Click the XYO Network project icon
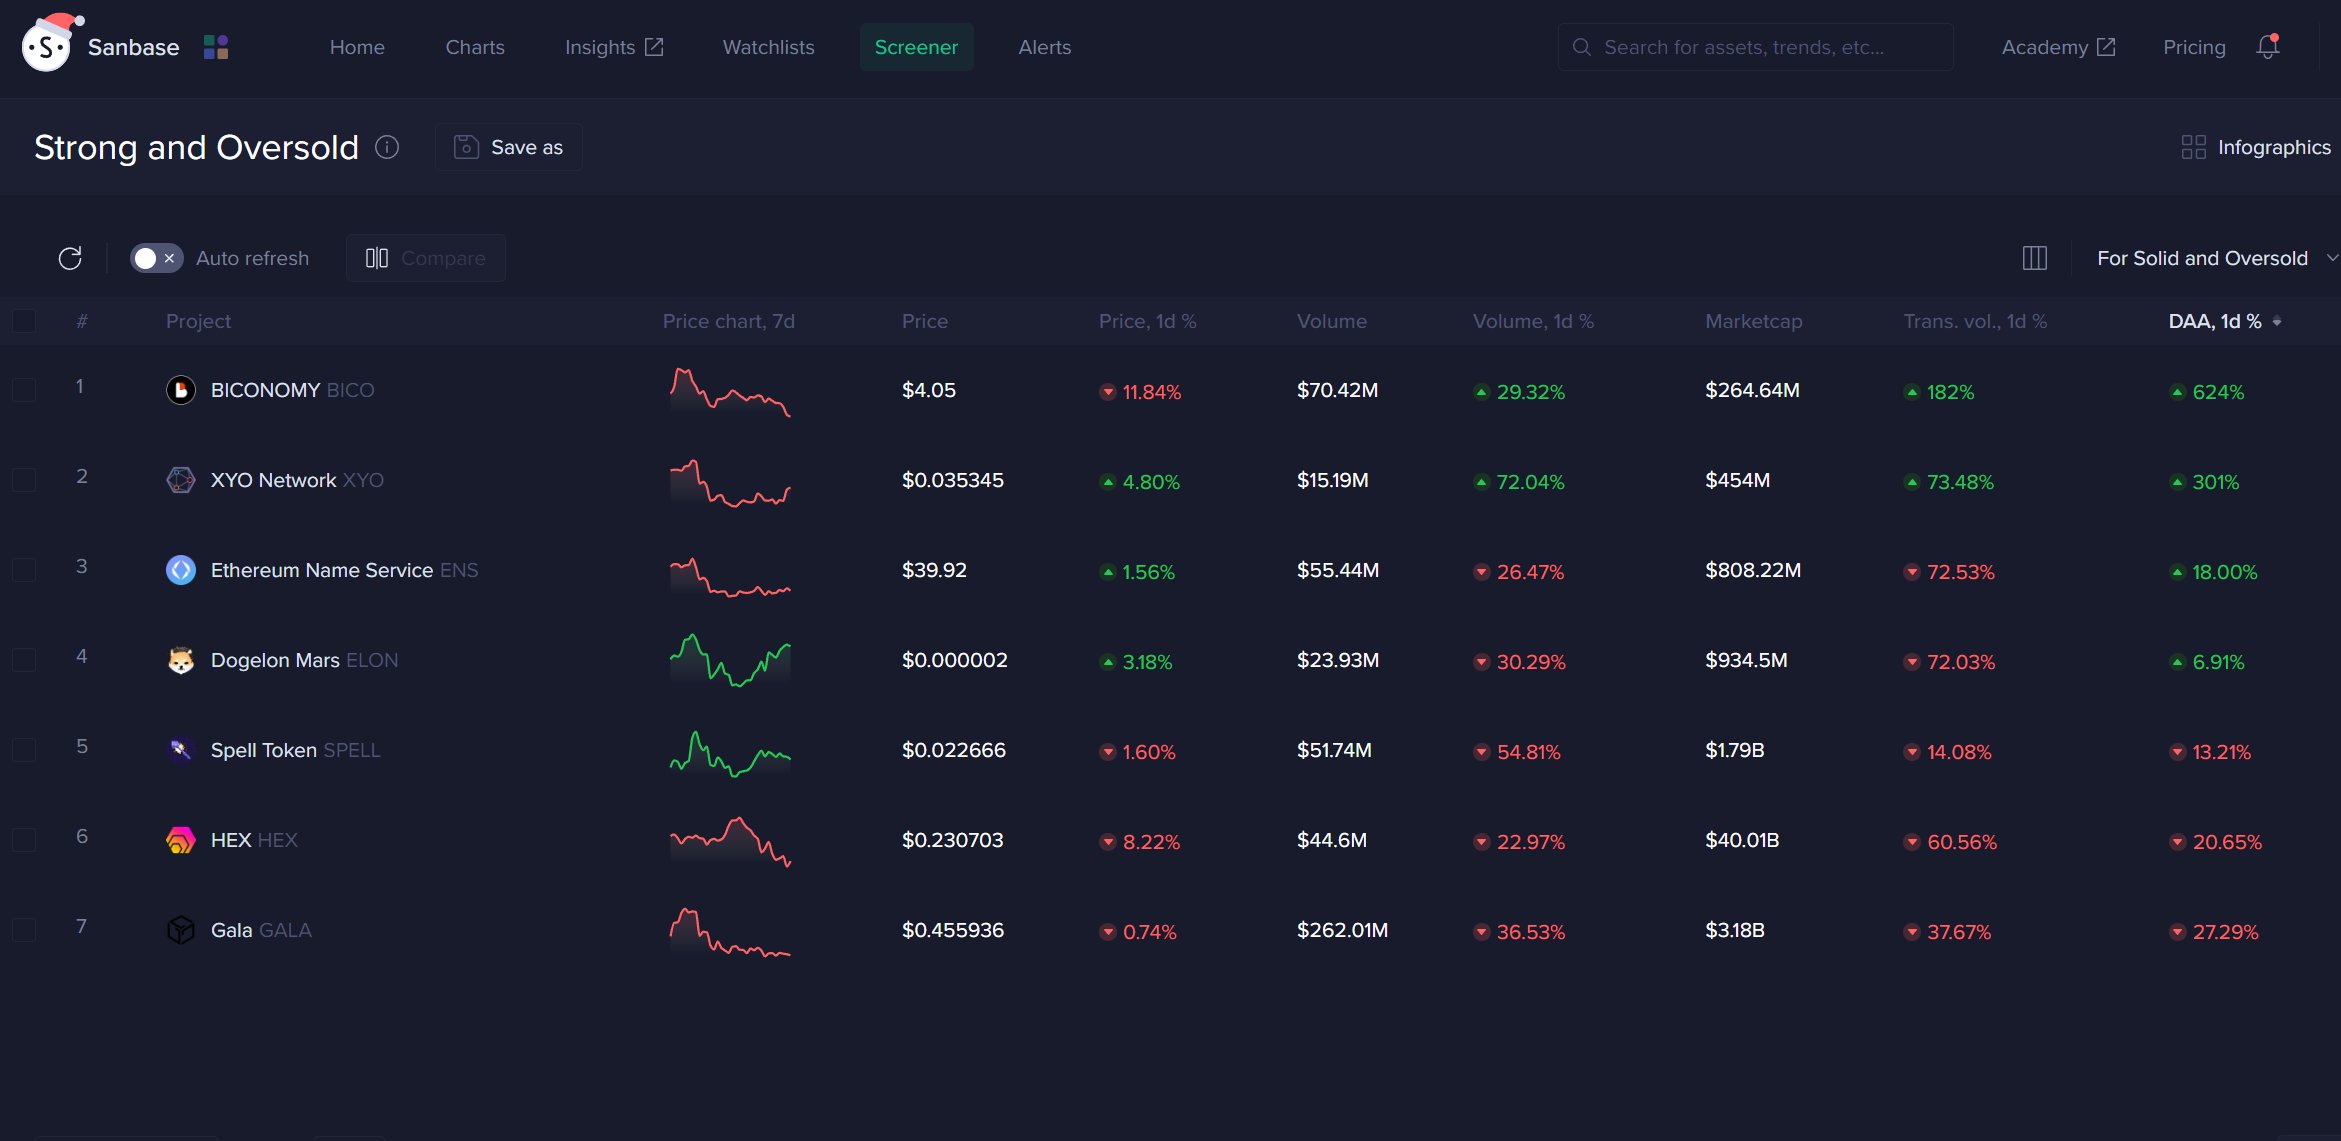 pyautogui.click(x=181, y=480)
